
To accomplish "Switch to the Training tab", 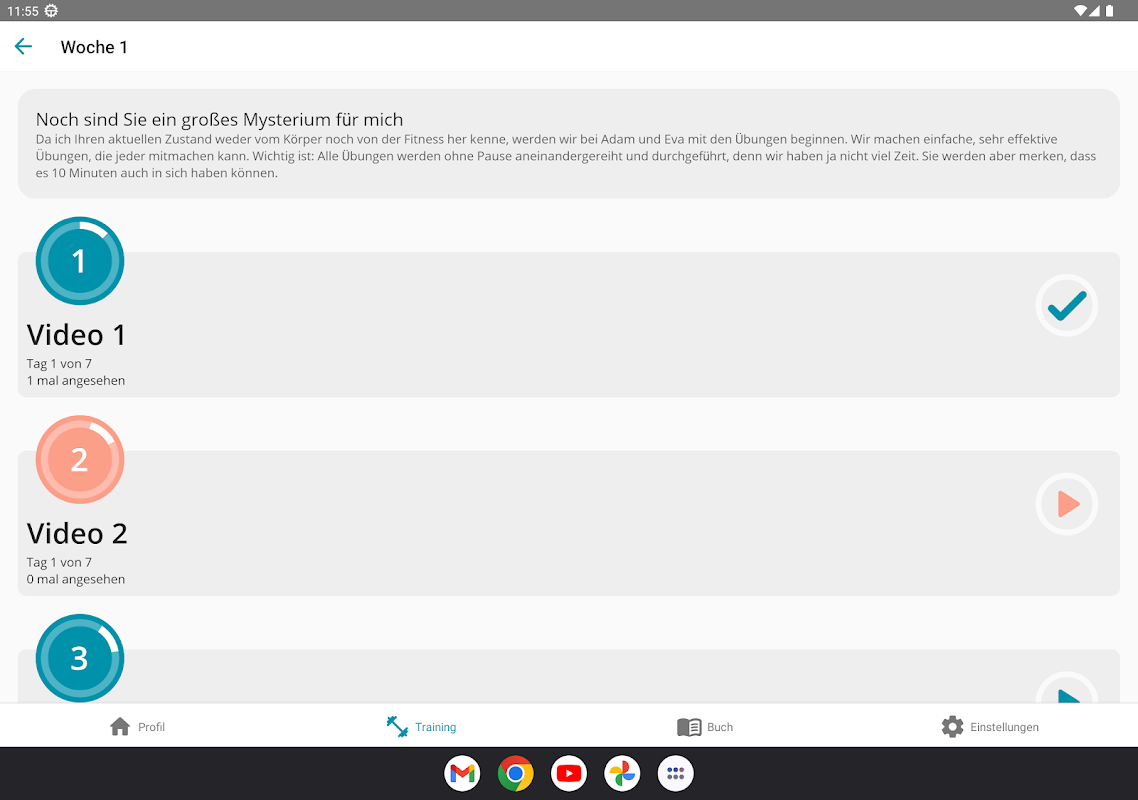I will [x=421, y=727].
